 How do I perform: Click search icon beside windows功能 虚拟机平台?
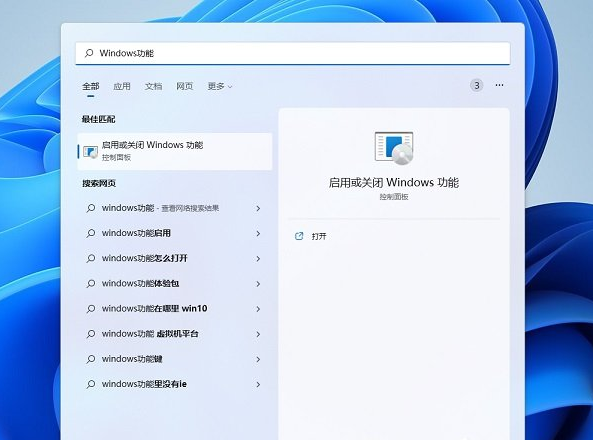(x=91, y=334)
